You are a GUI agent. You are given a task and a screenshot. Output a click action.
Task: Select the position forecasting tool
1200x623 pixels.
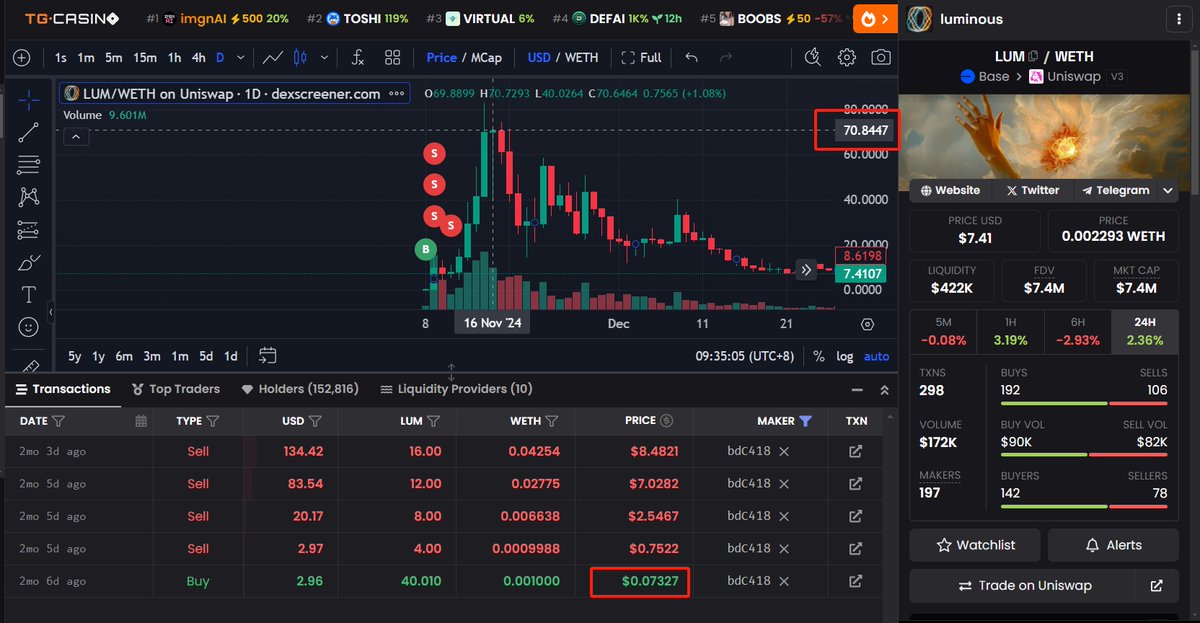click(x=28, y=230)
